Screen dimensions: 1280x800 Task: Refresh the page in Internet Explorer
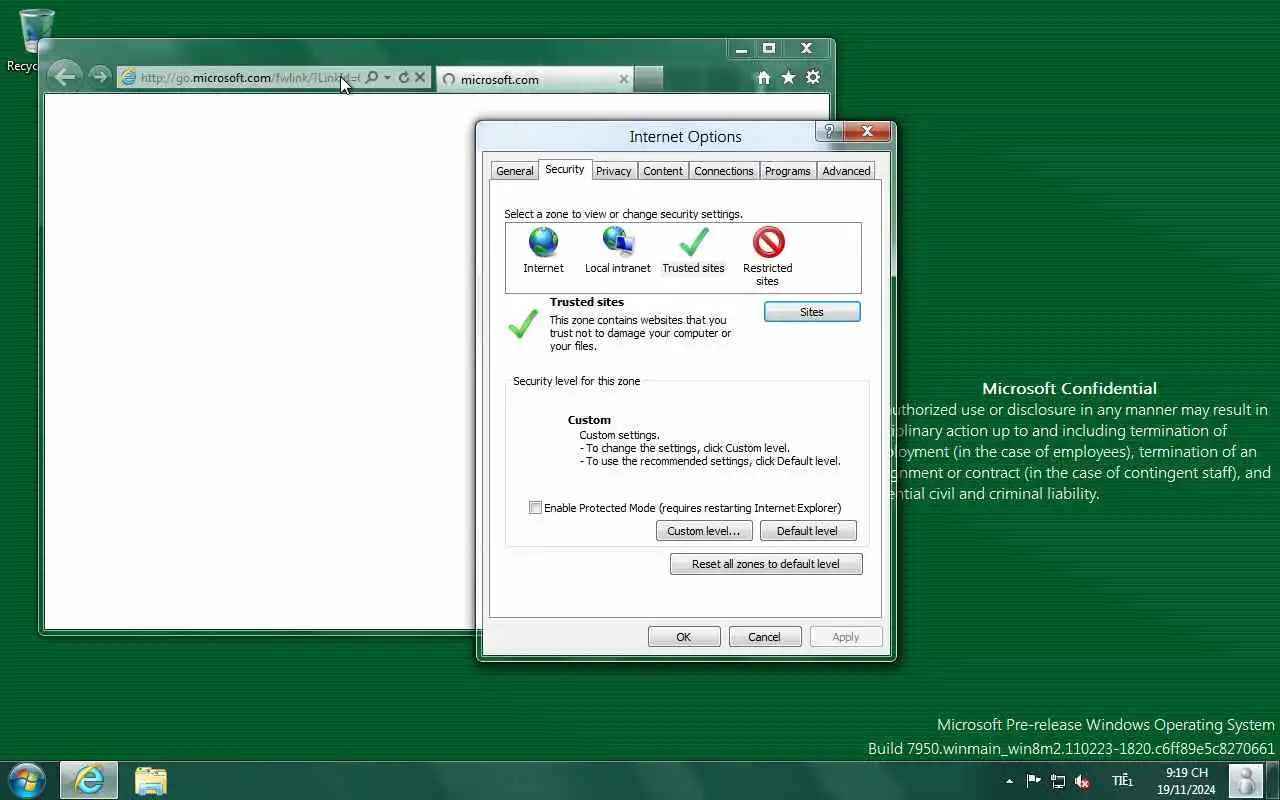(x=404, y=77)
